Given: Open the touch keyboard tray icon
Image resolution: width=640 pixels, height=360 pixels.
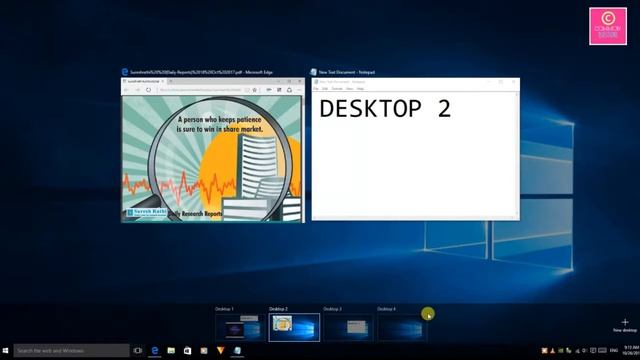Looking at the screenshot, I should [x=602, y=351].
